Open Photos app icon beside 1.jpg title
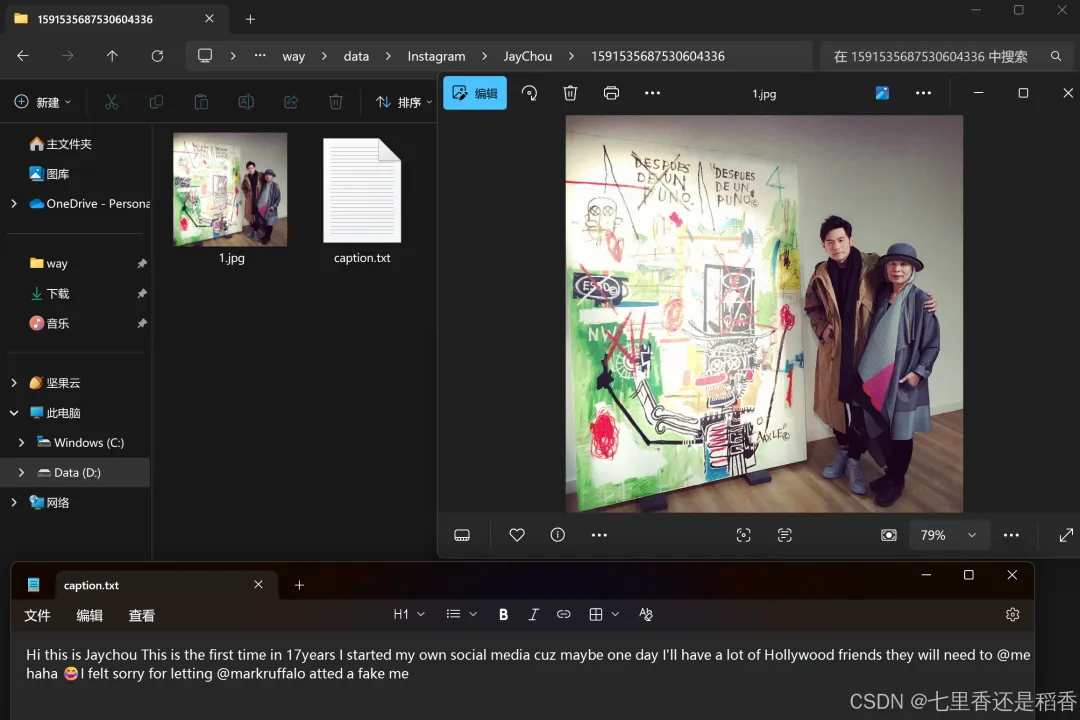1080x720 pixels. click(x=882, y=93)
